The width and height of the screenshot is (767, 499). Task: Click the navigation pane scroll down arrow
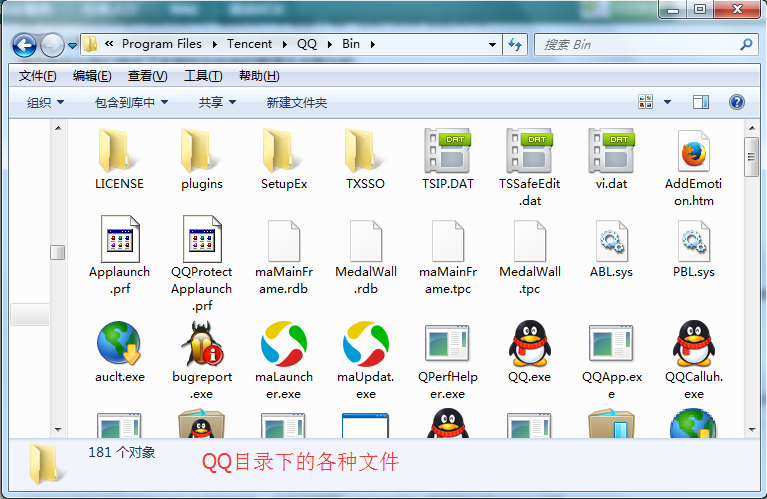(x=58, y=430)
